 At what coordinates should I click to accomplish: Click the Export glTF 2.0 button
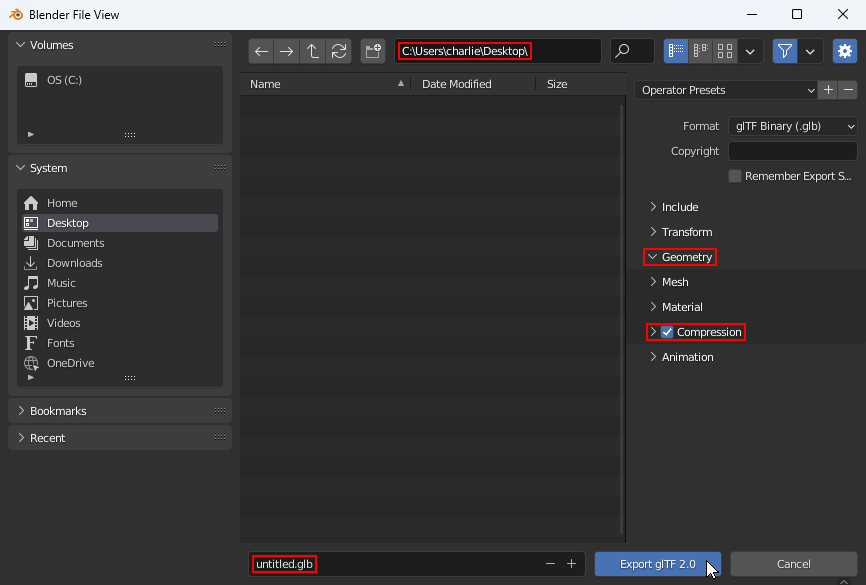(x=657, y=564)
